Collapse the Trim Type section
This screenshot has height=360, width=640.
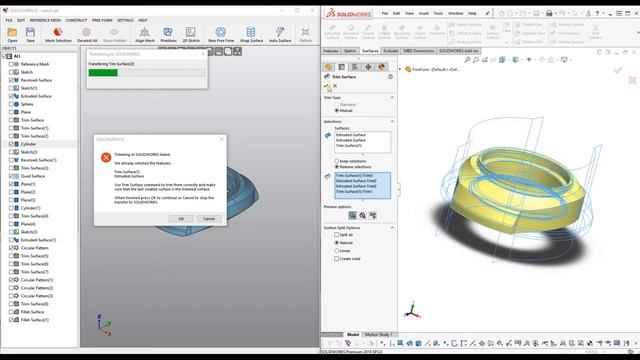point(392,98)
